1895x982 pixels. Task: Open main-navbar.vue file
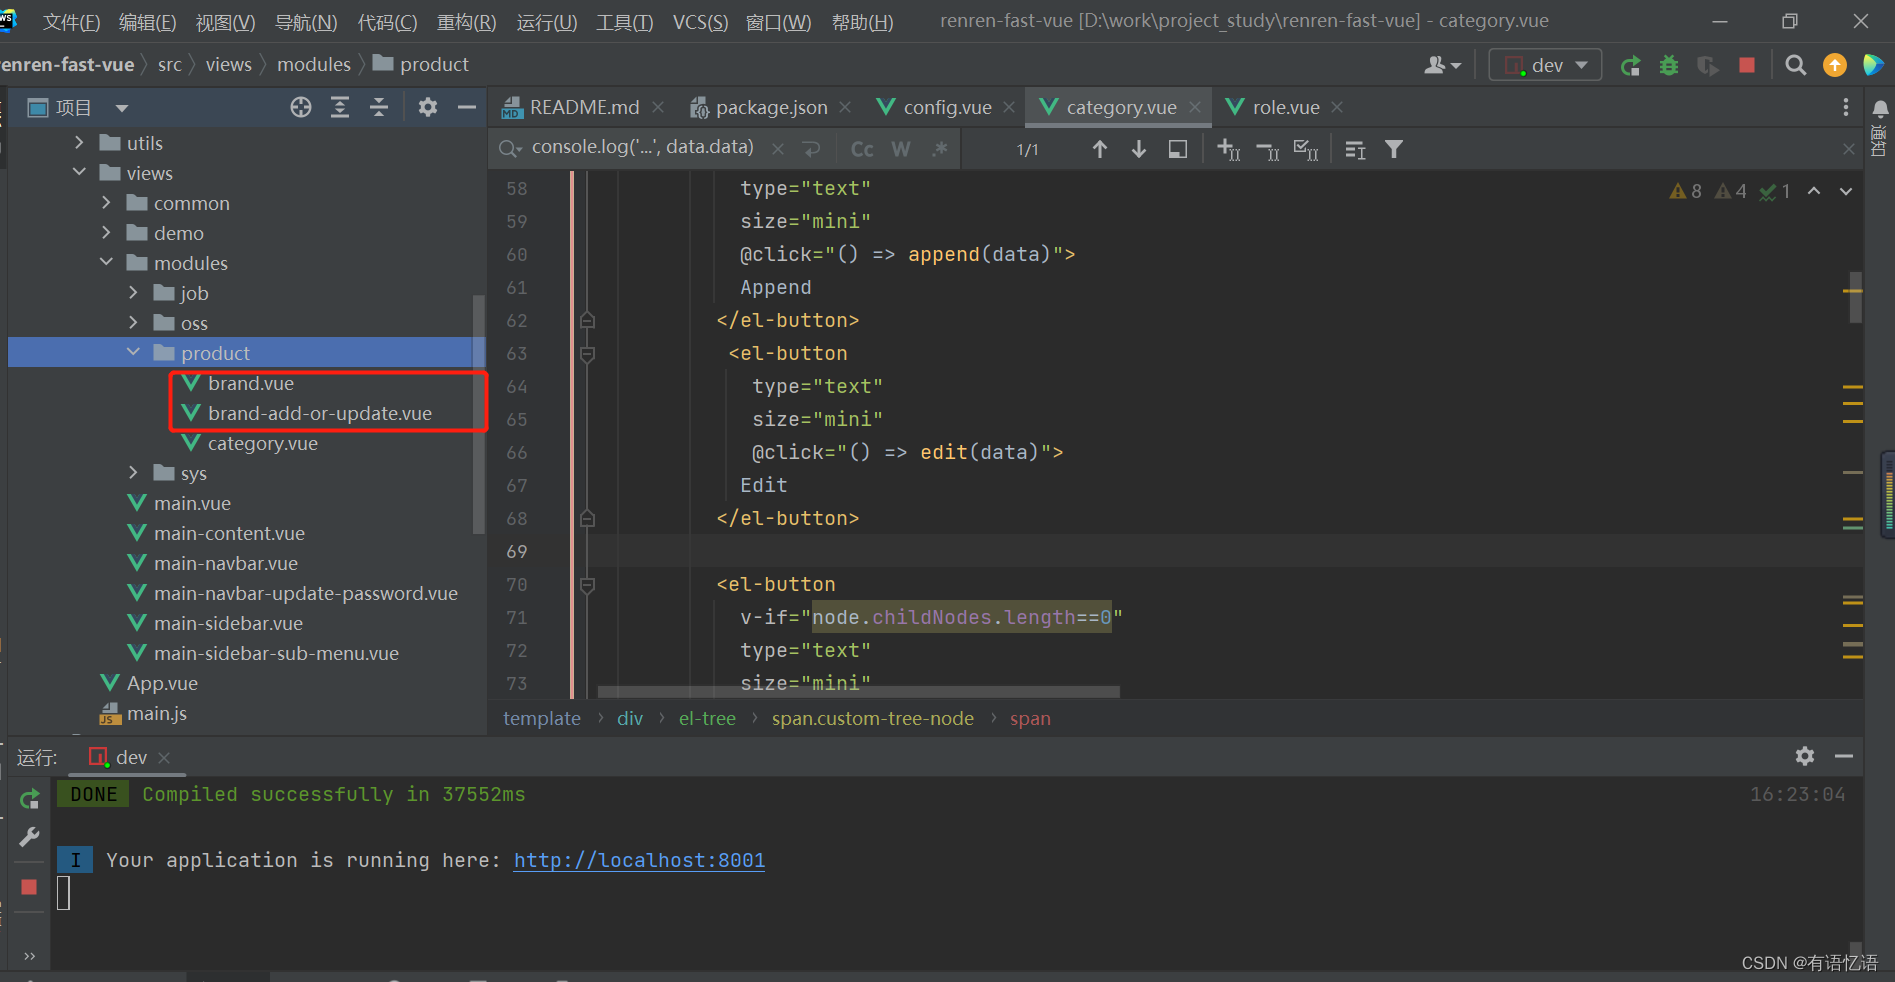tap(225, 563)
